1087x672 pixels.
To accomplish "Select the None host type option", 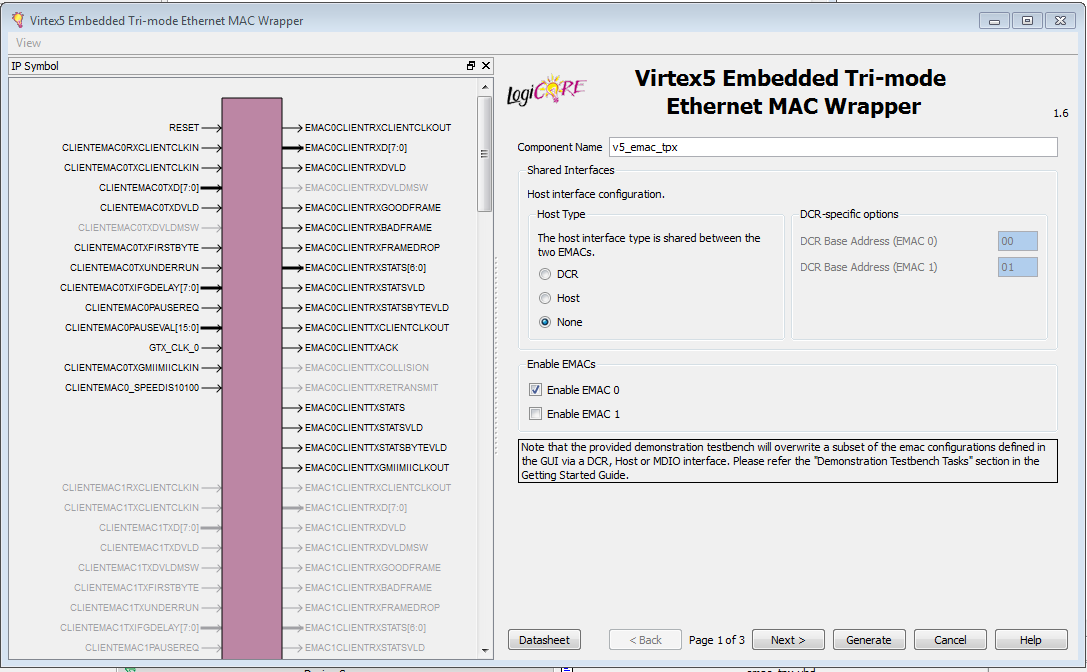I will tap(545, 322).
